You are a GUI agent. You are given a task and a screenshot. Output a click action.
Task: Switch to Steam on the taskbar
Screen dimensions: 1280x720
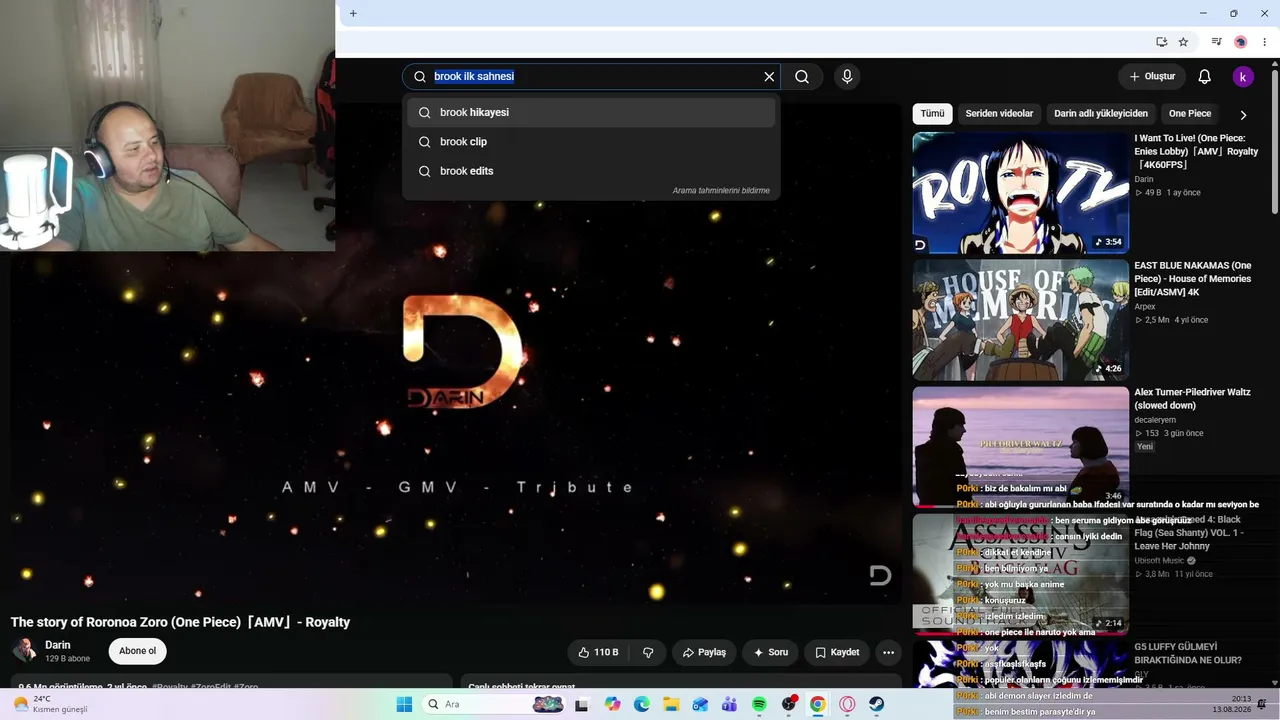877,704
